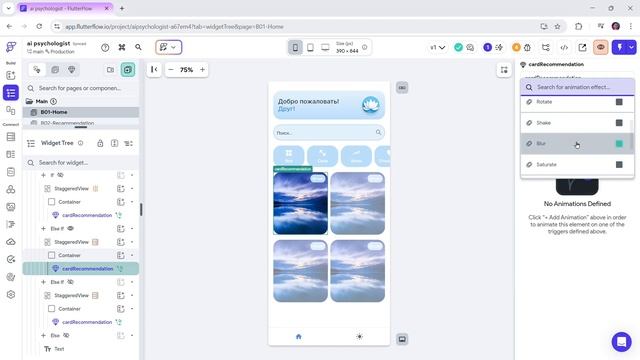Open Preview mode eye button
This screenshot has width=640, height=360.
click(601, 47)
